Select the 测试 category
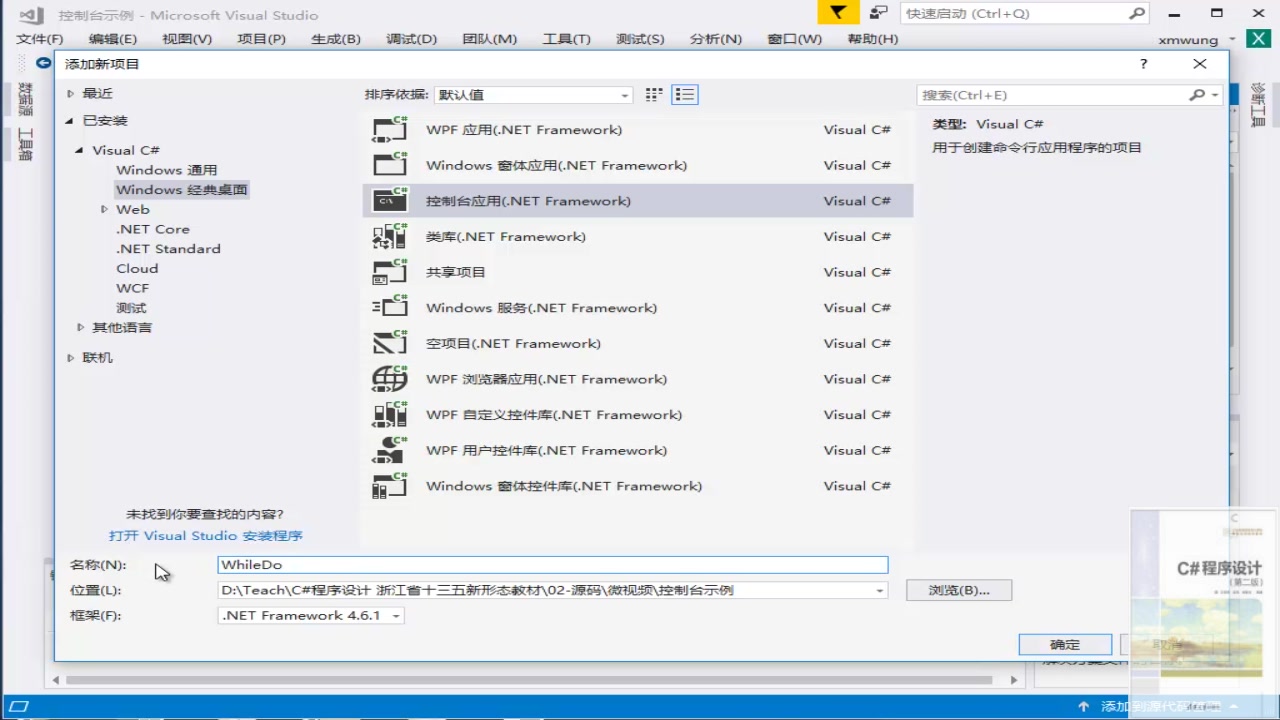The height and width of the screenshot is (720, 1280). point(131,308)
